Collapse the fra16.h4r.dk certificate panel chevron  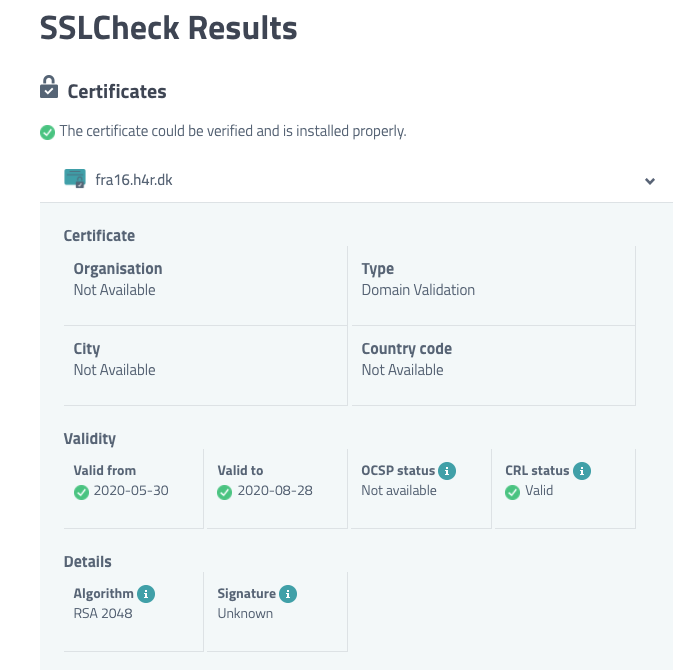pos(650,181)
